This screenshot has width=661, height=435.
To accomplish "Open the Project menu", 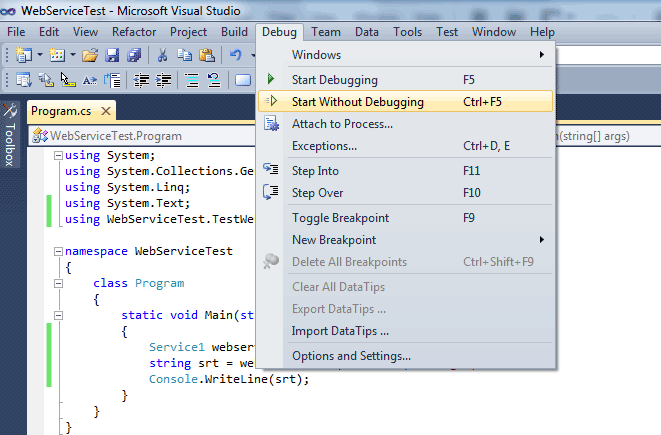I will click(188, 32).
